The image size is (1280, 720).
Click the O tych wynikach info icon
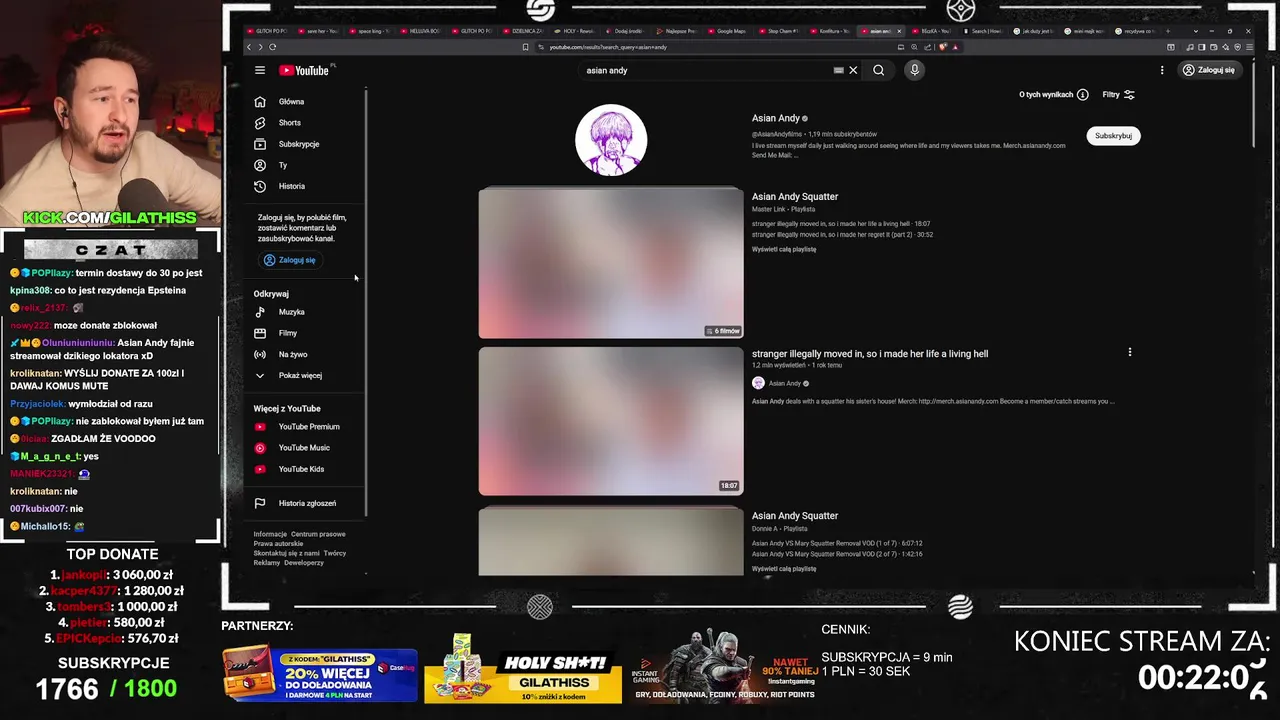coord(1082,94)
